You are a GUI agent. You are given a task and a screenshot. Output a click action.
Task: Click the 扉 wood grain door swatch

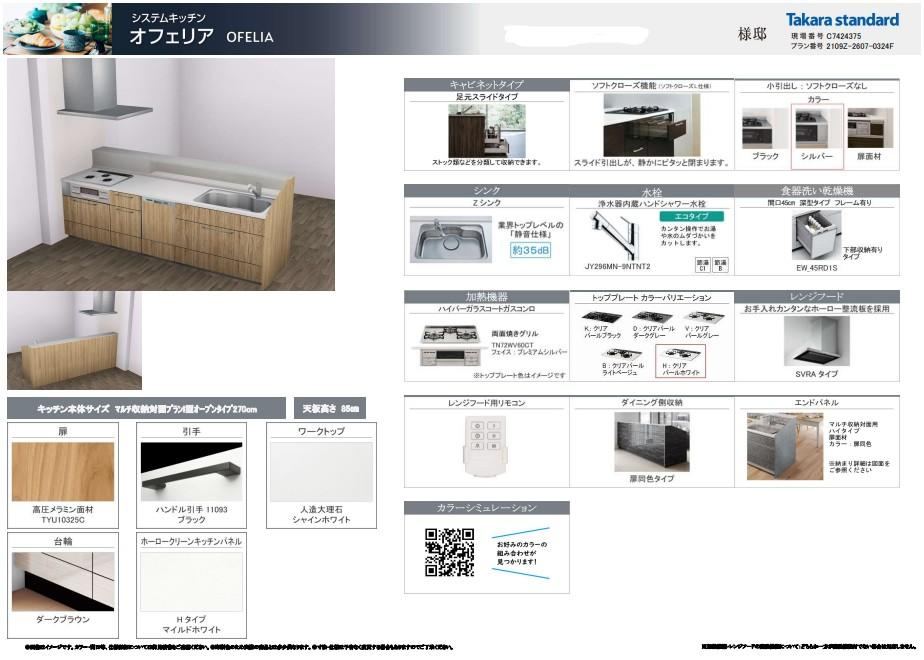(63, 472)
